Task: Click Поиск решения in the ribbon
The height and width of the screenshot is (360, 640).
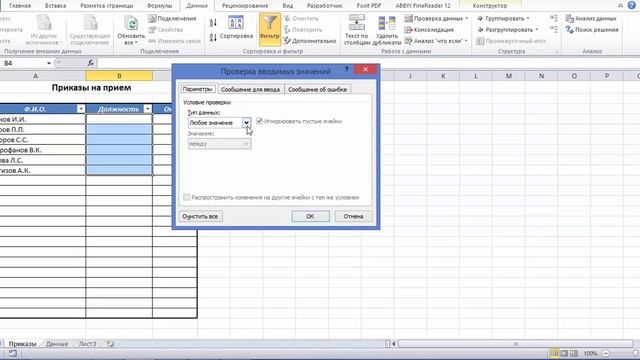Action: pyautogui.click(x=592, y=30)
